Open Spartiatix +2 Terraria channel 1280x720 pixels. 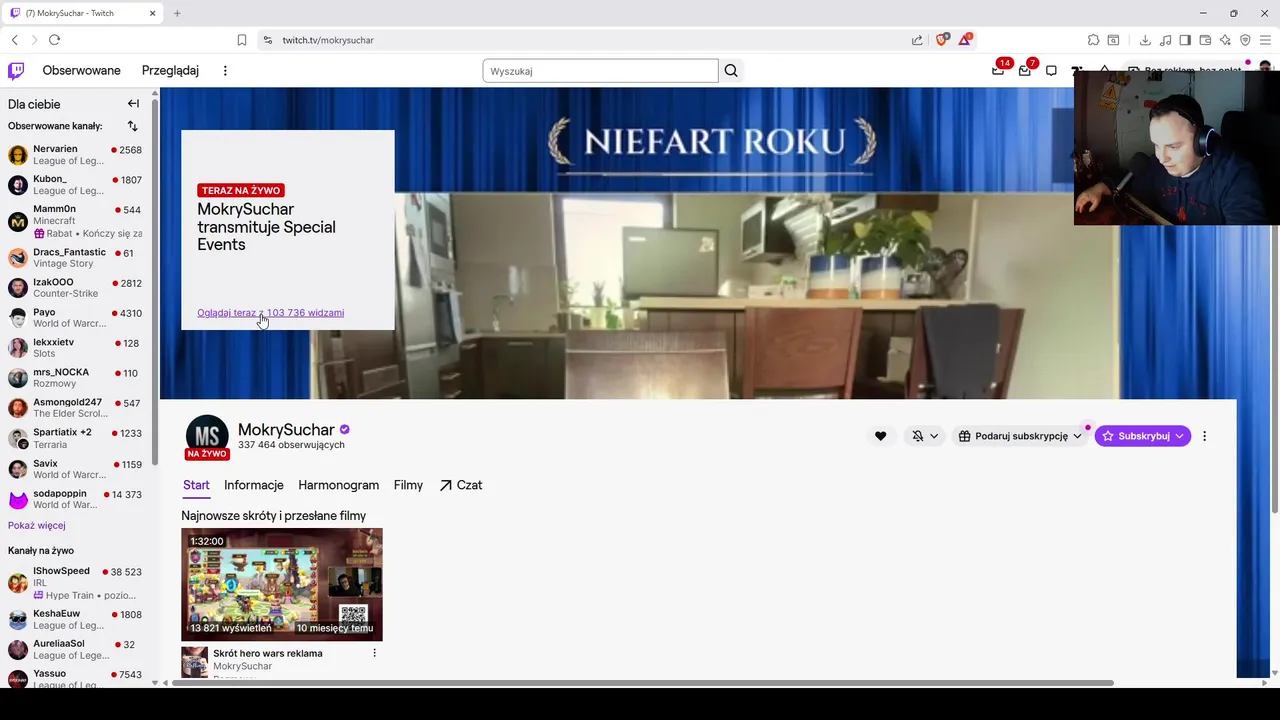click(76, 438)
